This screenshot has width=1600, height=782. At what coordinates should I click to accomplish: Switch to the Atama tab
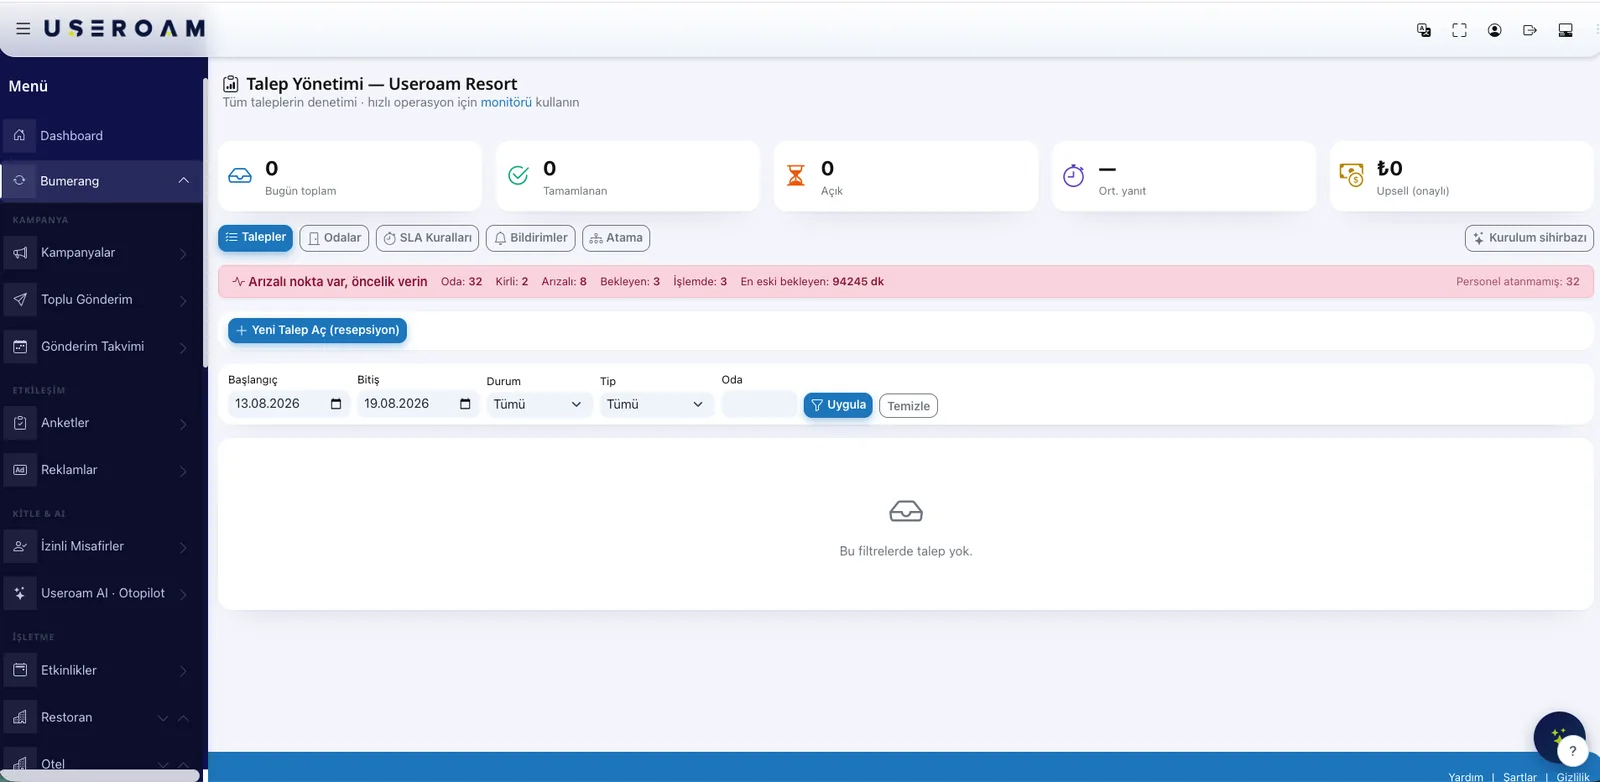tap(616, 238)
